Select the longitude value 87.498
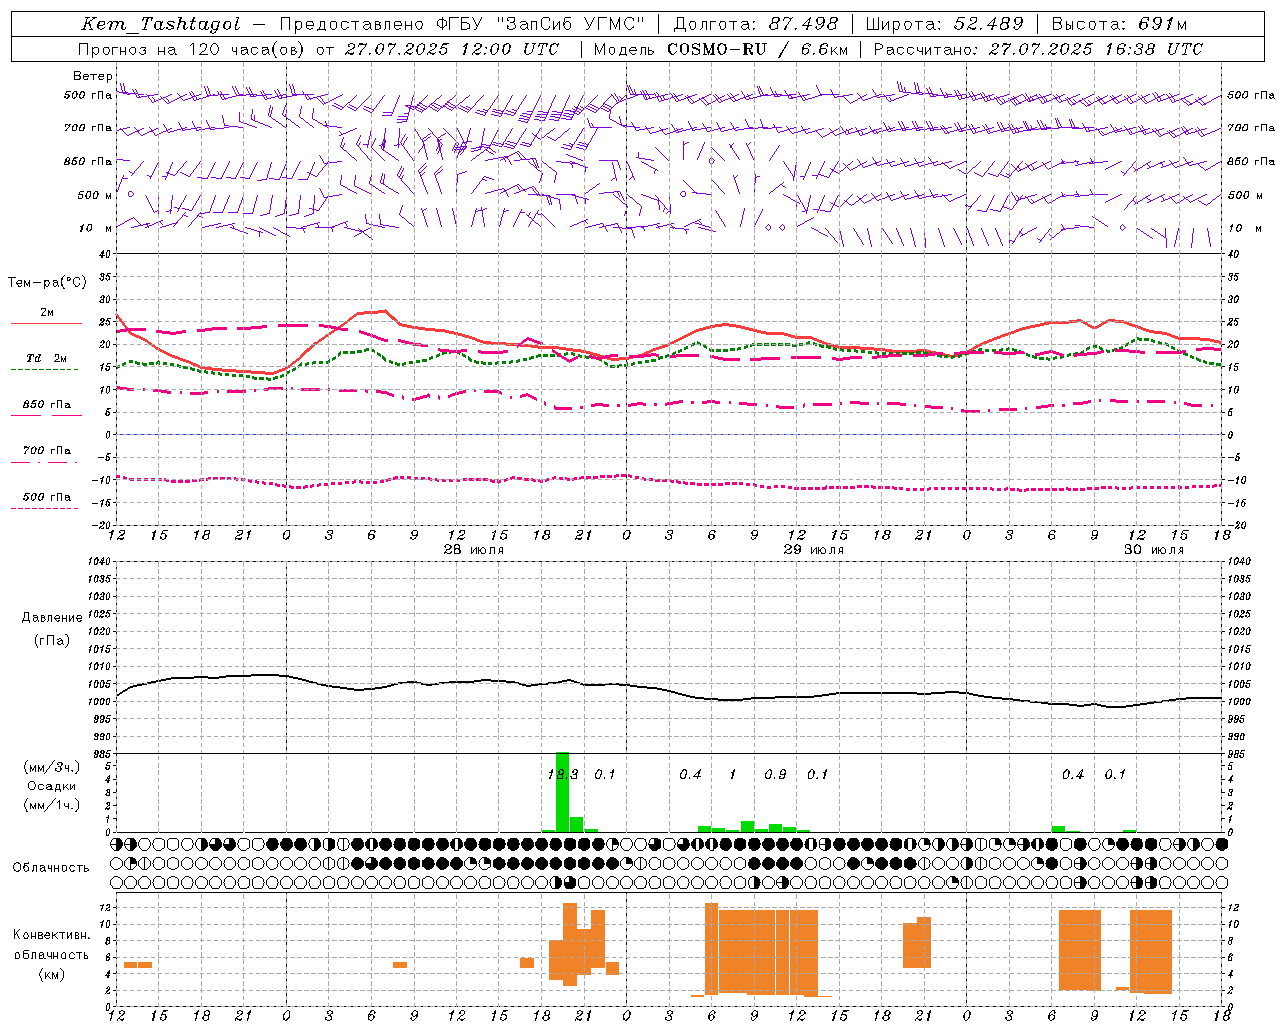 click(804, 24)
